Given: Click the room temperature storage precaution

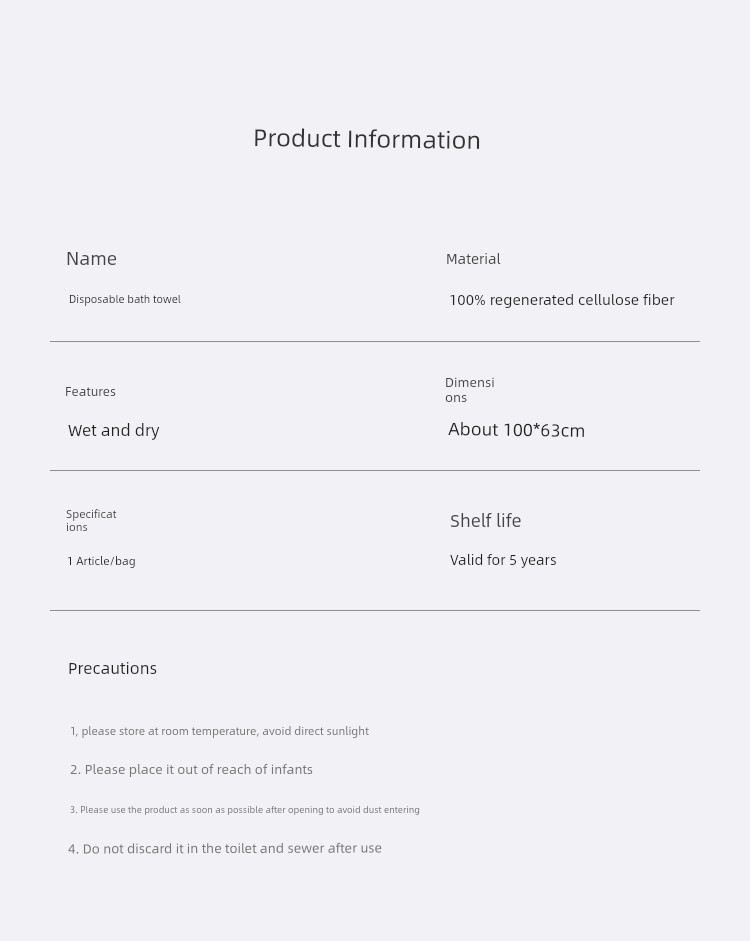Looking at the screenshot, I should (x=220, y=731).
